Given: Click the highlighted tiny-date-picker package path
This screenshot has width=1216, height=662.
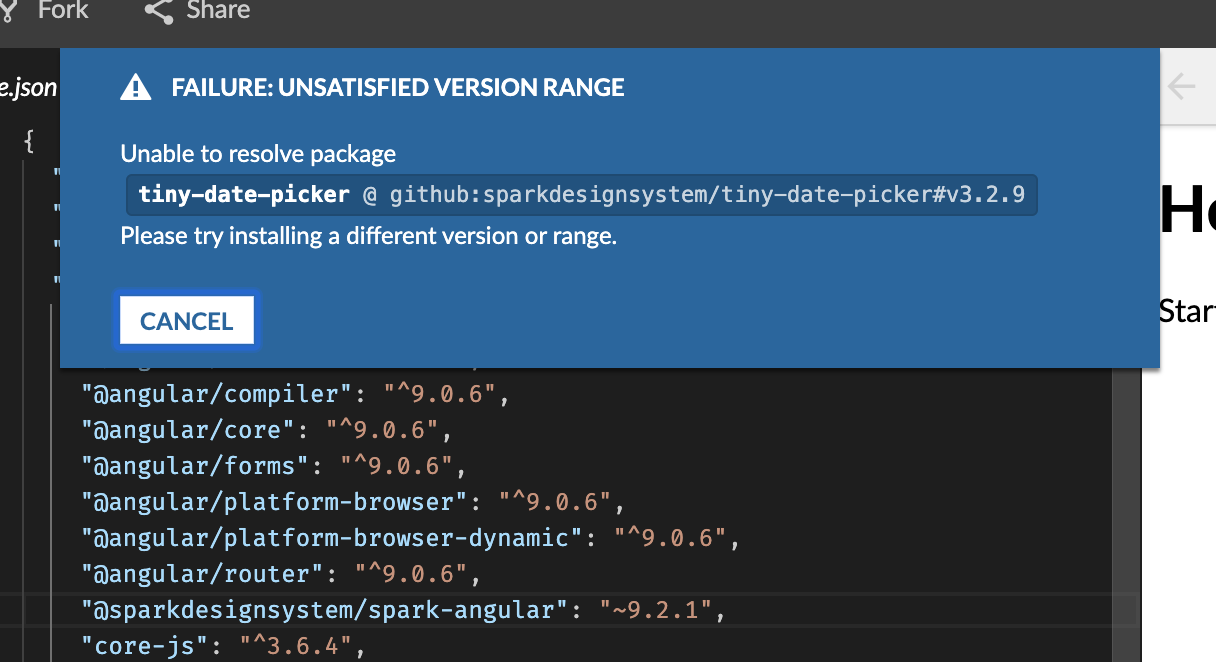Looking at the screenshot, I should 582,194.
